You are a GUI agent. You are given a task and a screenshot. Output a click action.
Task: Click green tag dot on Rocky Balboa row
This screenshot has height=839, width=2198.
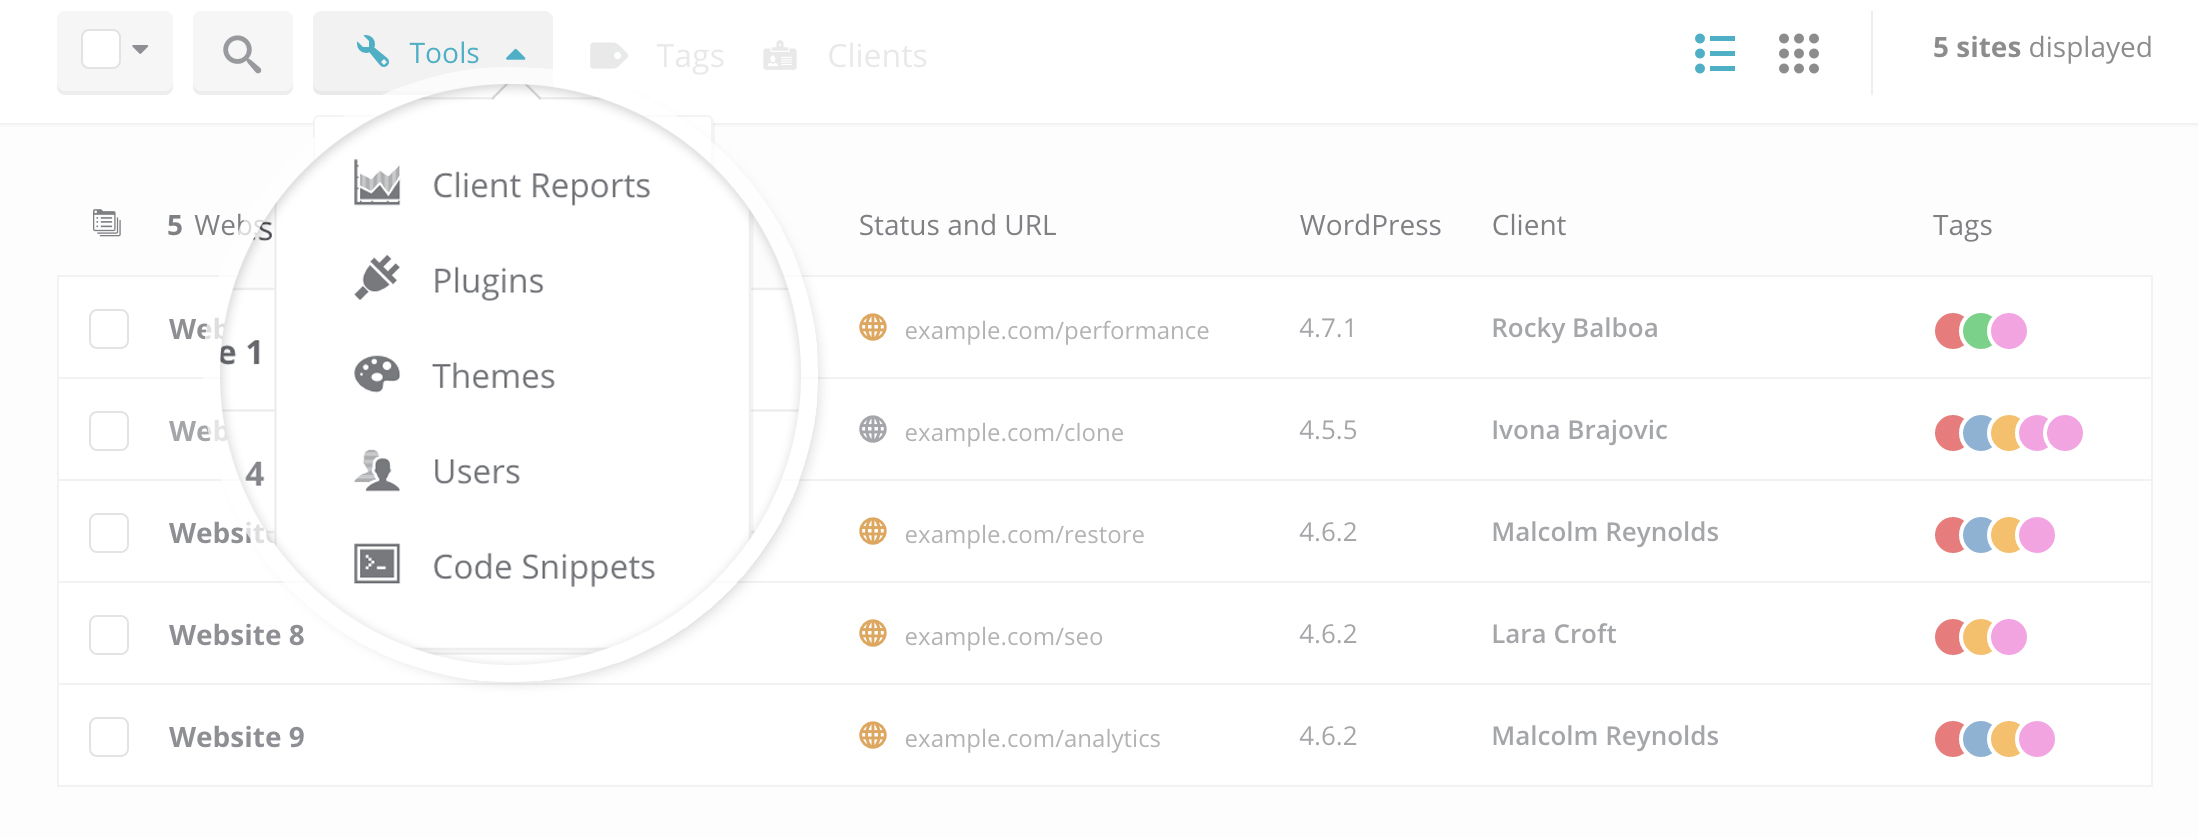tap(1979, 331)
